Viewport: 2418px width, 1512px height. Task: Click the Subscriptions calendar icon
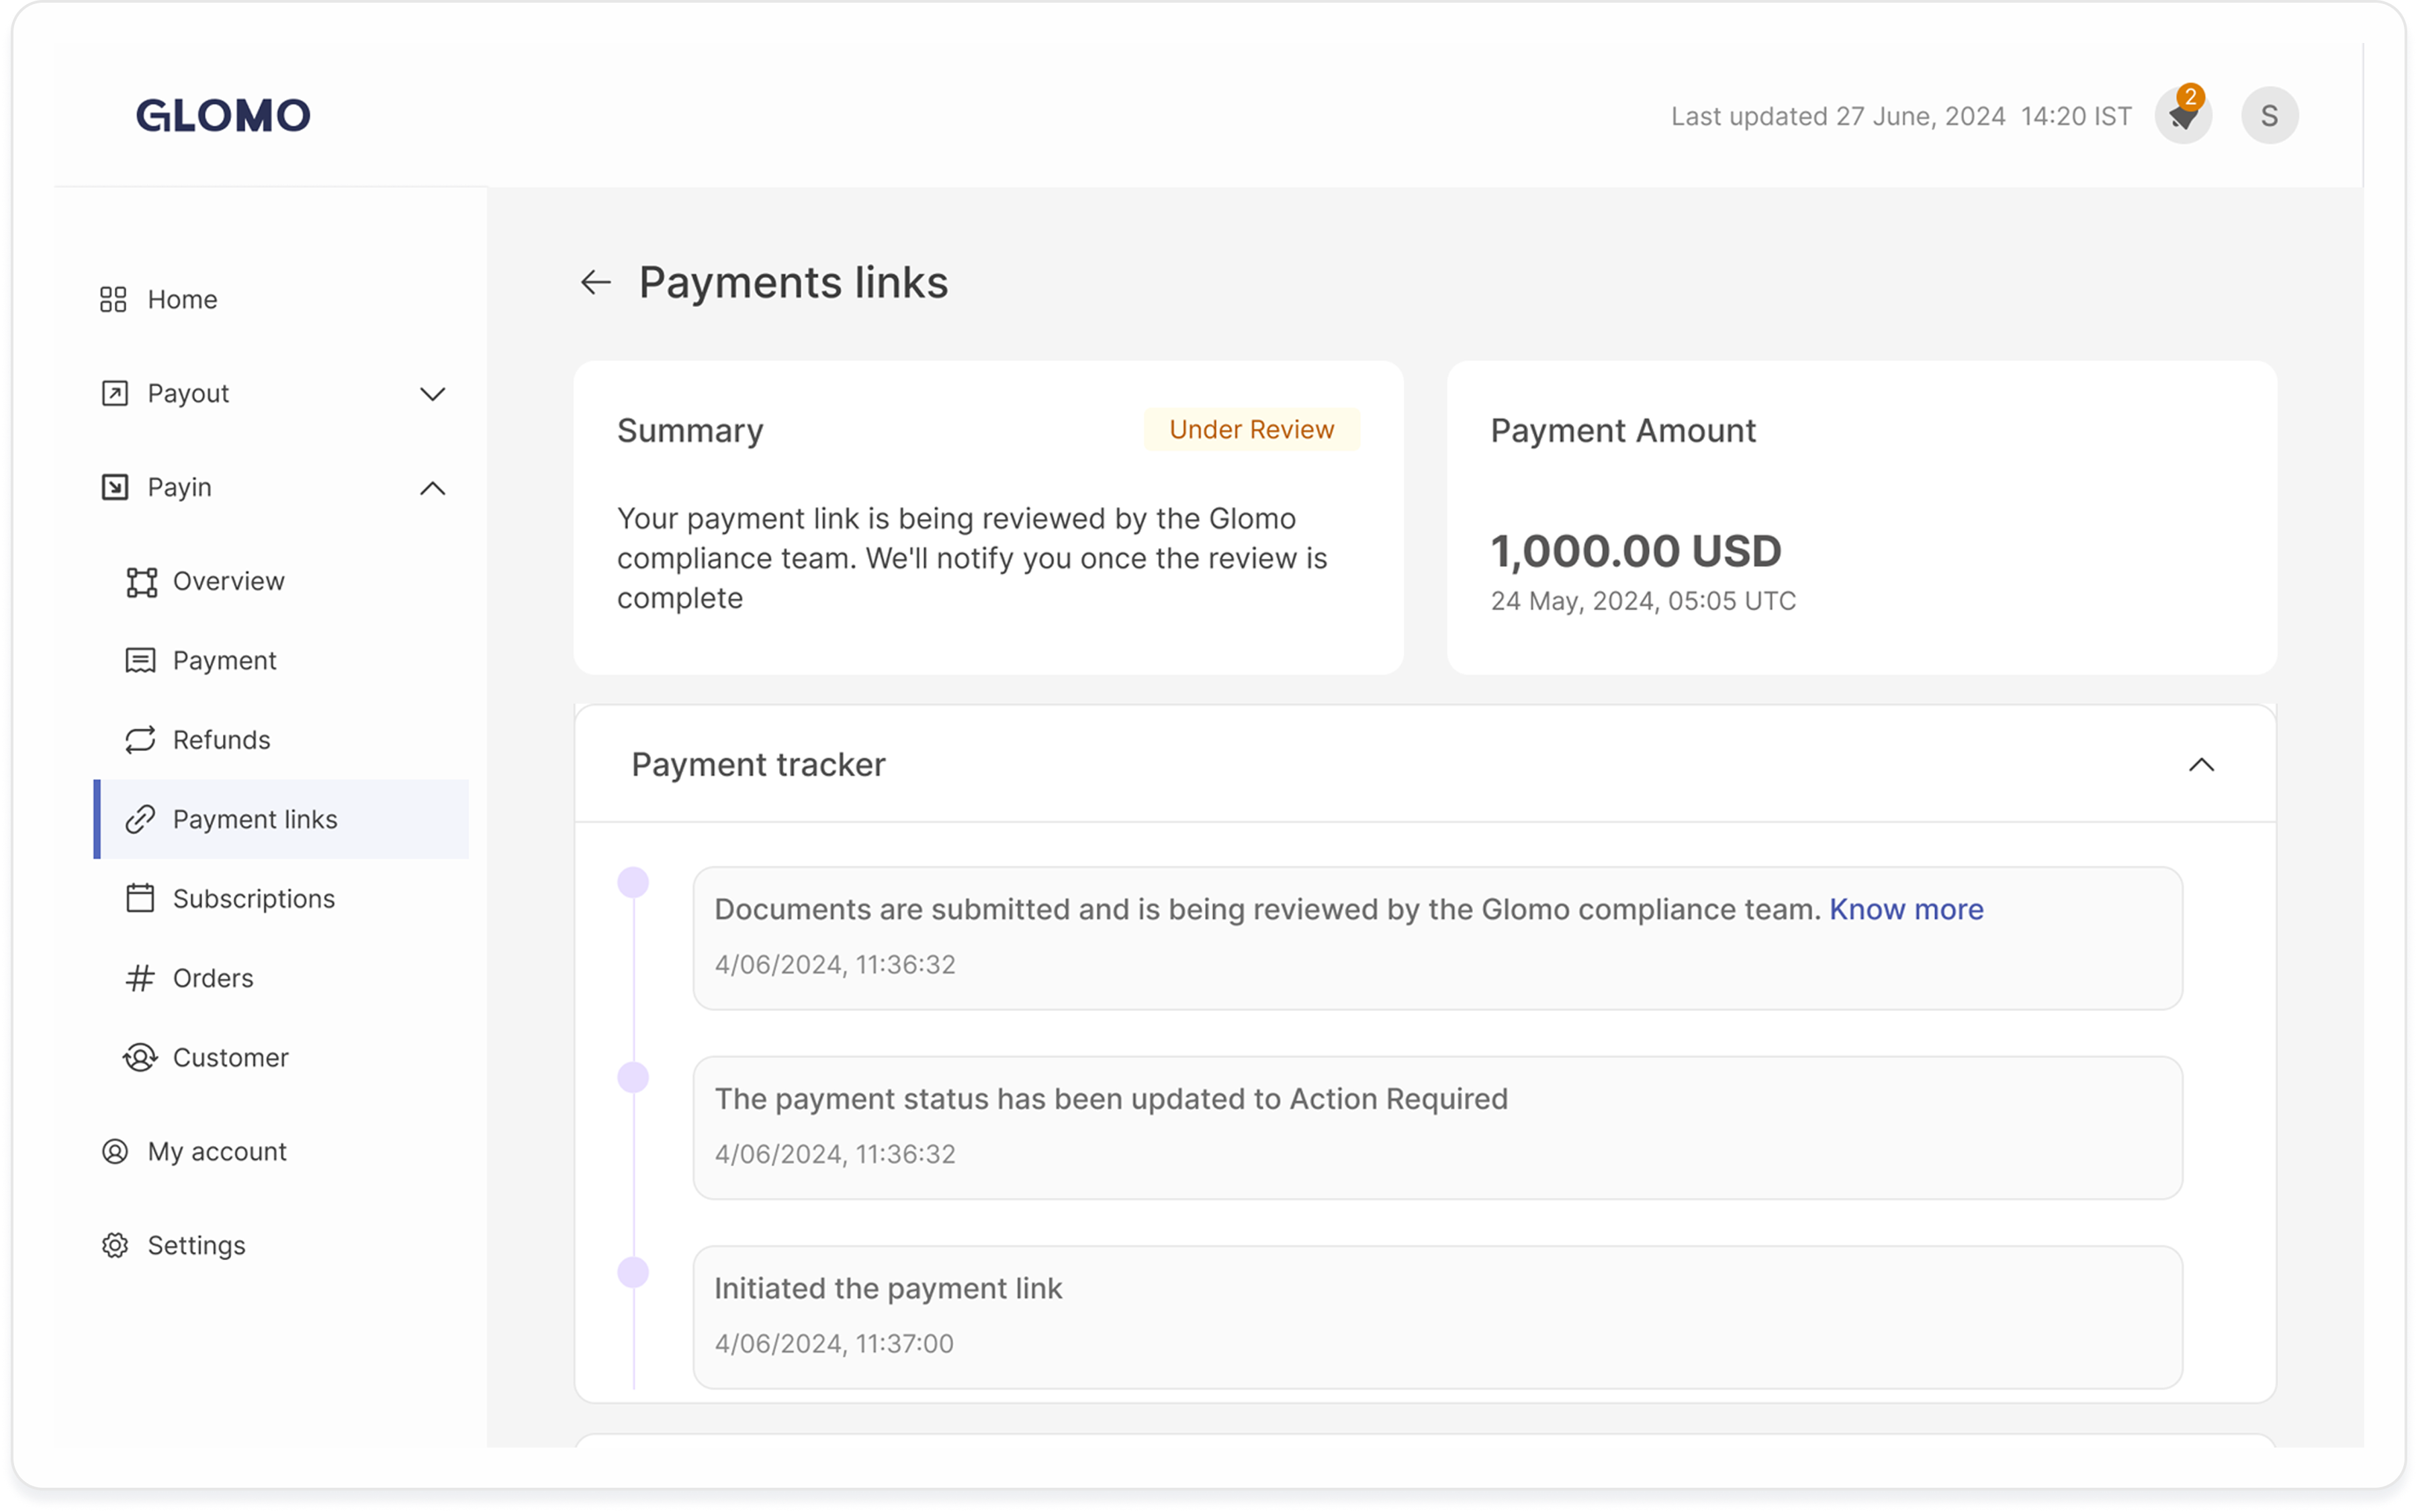(140, 898)
